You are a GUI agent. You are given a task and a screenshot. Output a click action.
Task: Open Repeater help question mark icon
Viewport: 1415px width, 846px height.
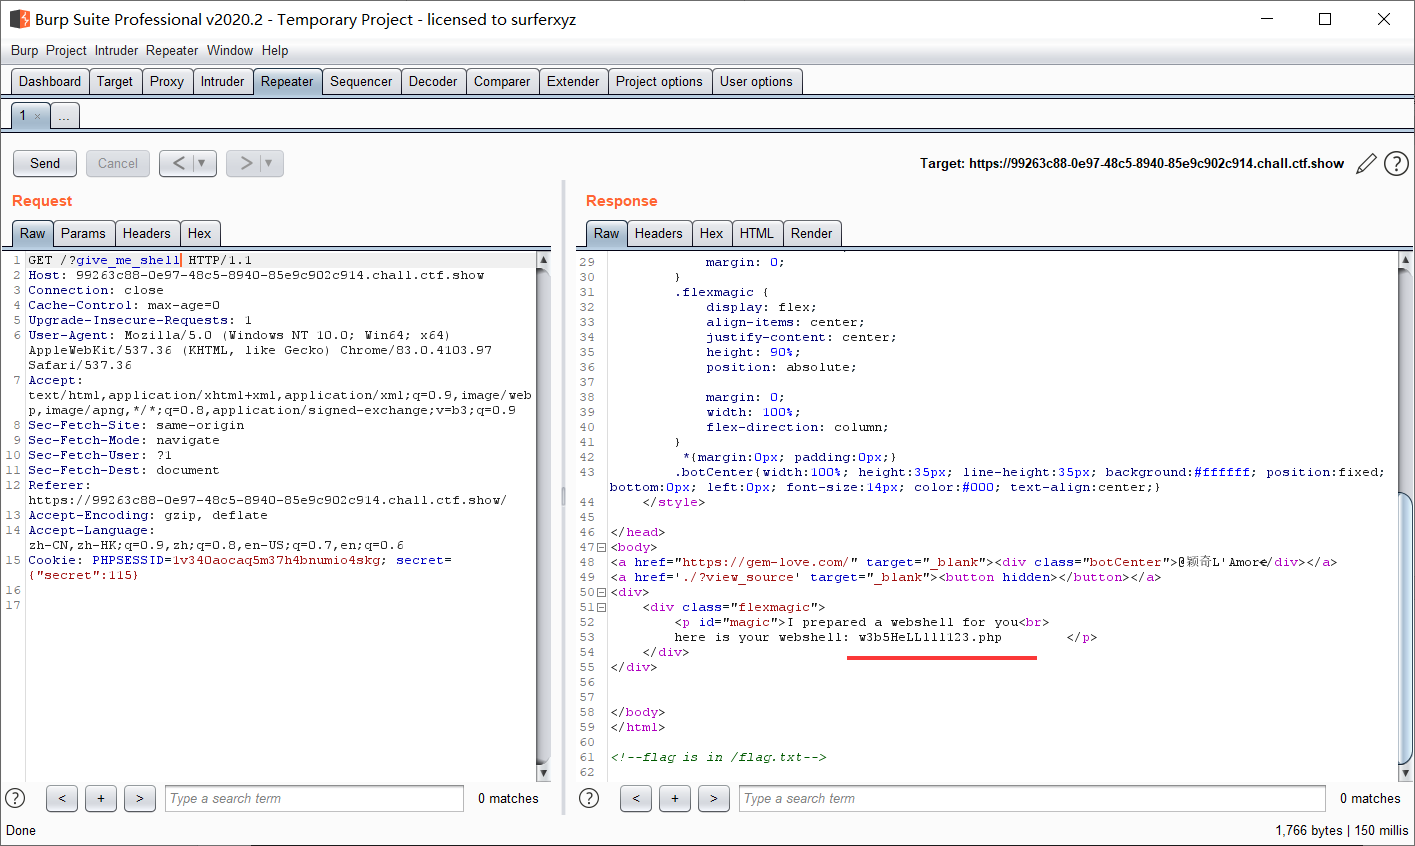coord(1396,164)
